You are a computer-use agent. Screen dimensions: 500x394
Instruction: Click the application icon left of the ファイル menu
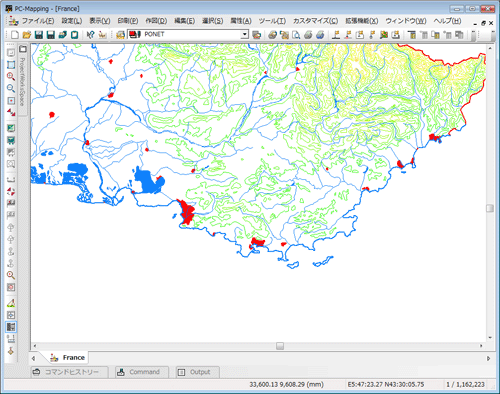(x=14, y=21)
